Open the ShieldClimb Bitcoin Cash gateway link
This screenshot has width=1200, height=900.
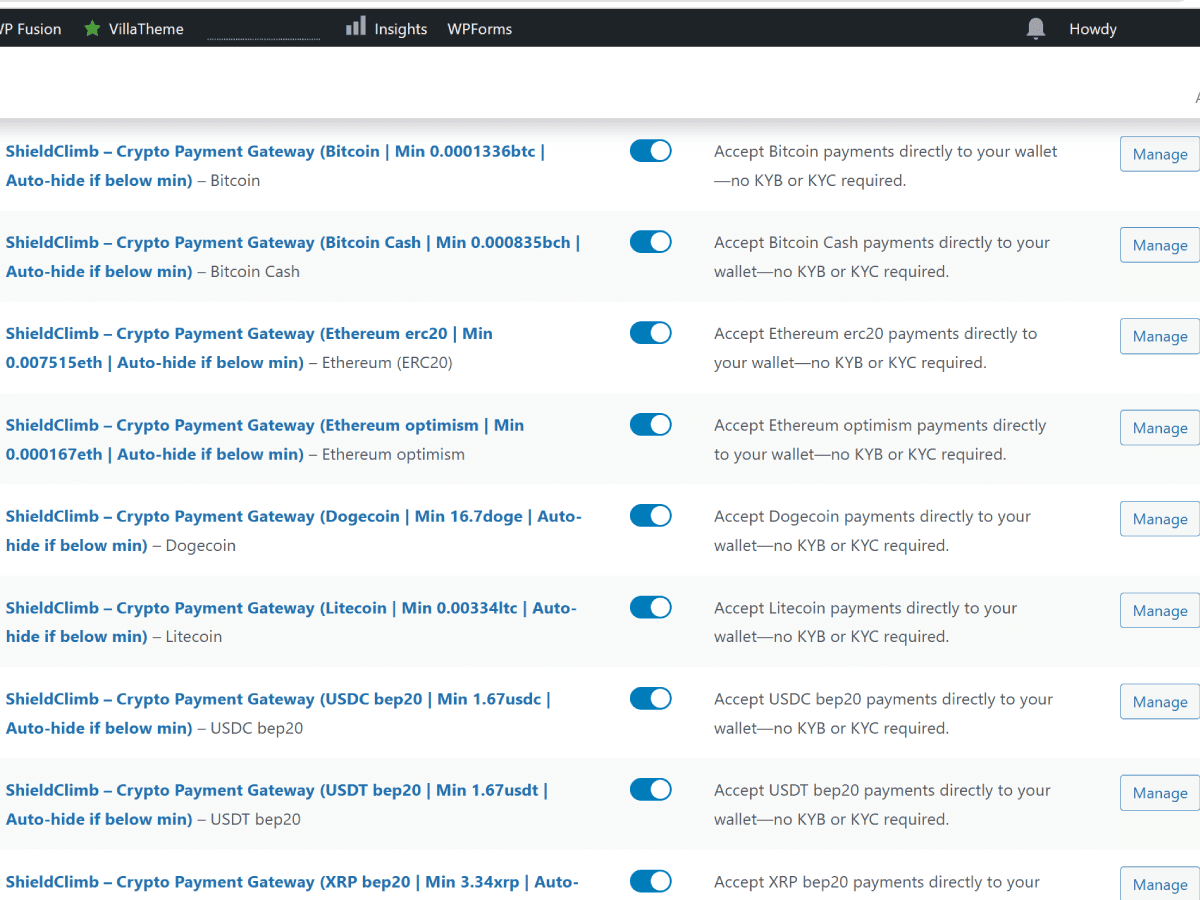(x=293, y=257)
